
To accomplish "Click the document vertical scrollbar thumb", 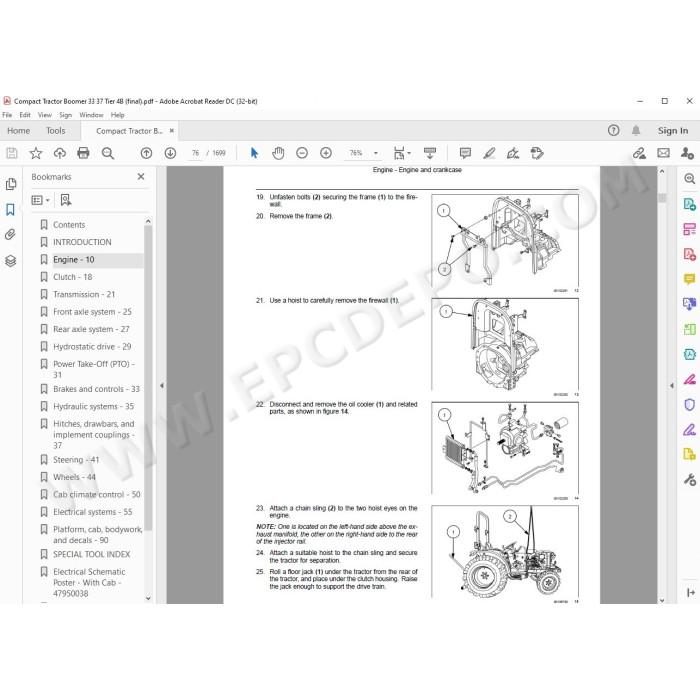I will click(x=662, y=198).
